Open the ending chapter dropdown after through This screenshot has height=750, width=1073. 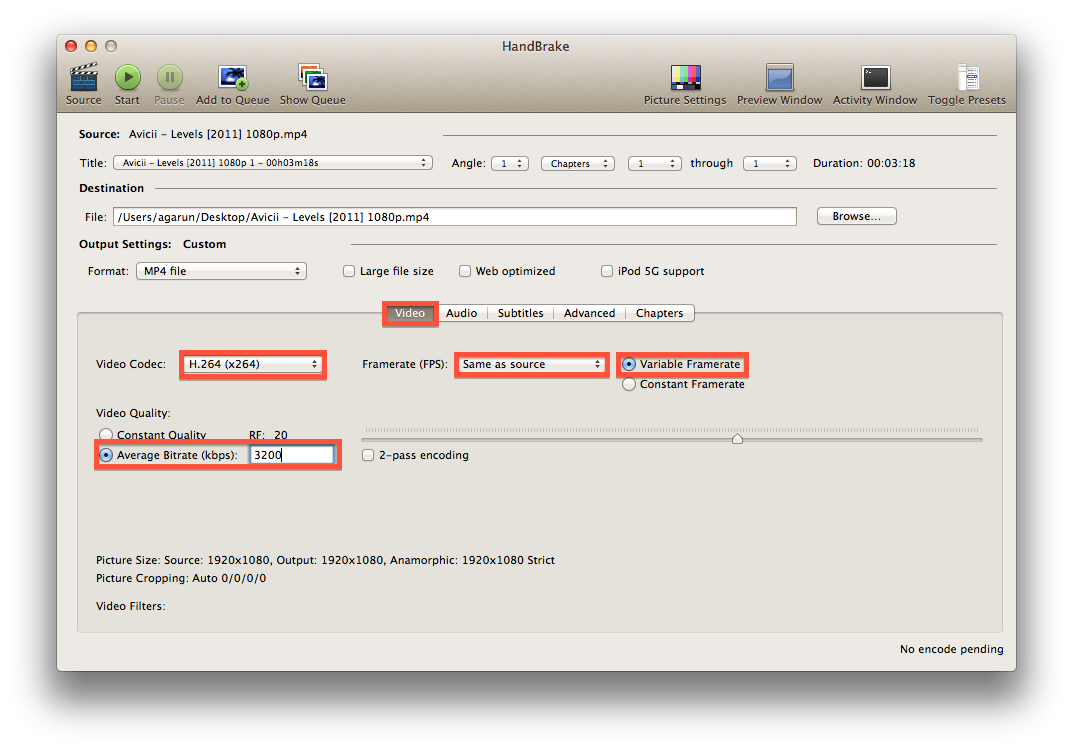769,164
